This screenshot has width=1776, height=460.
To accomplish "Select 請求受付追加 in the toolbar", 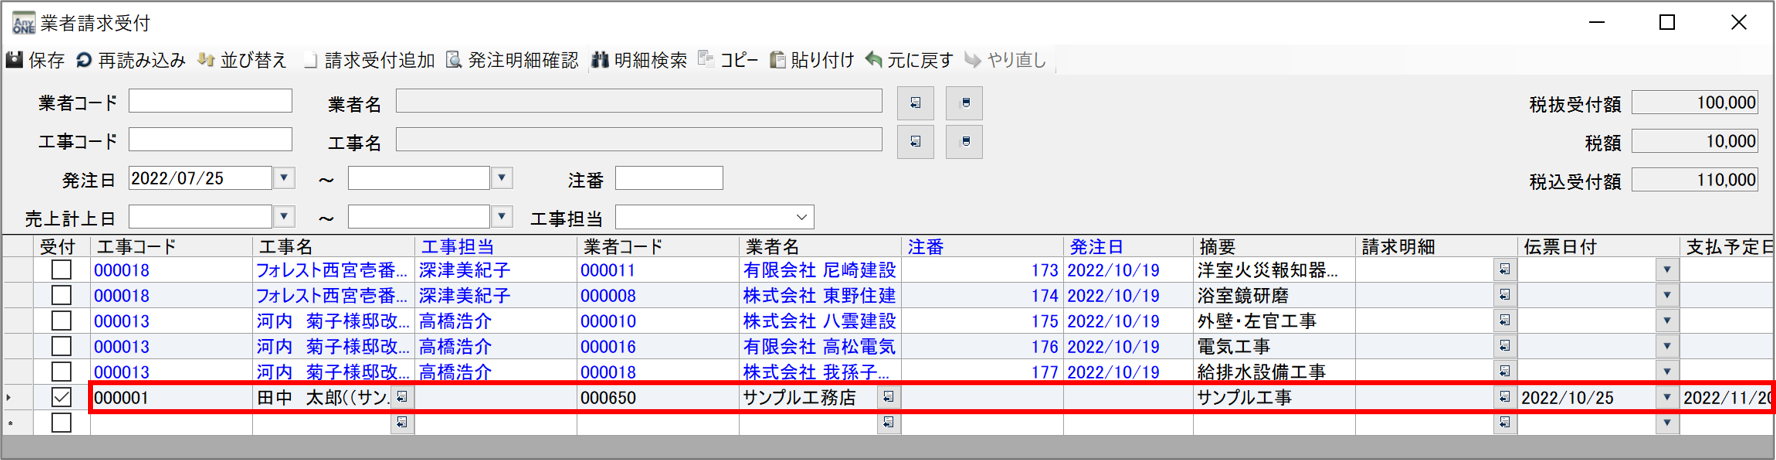I will (x=369, y=61).
